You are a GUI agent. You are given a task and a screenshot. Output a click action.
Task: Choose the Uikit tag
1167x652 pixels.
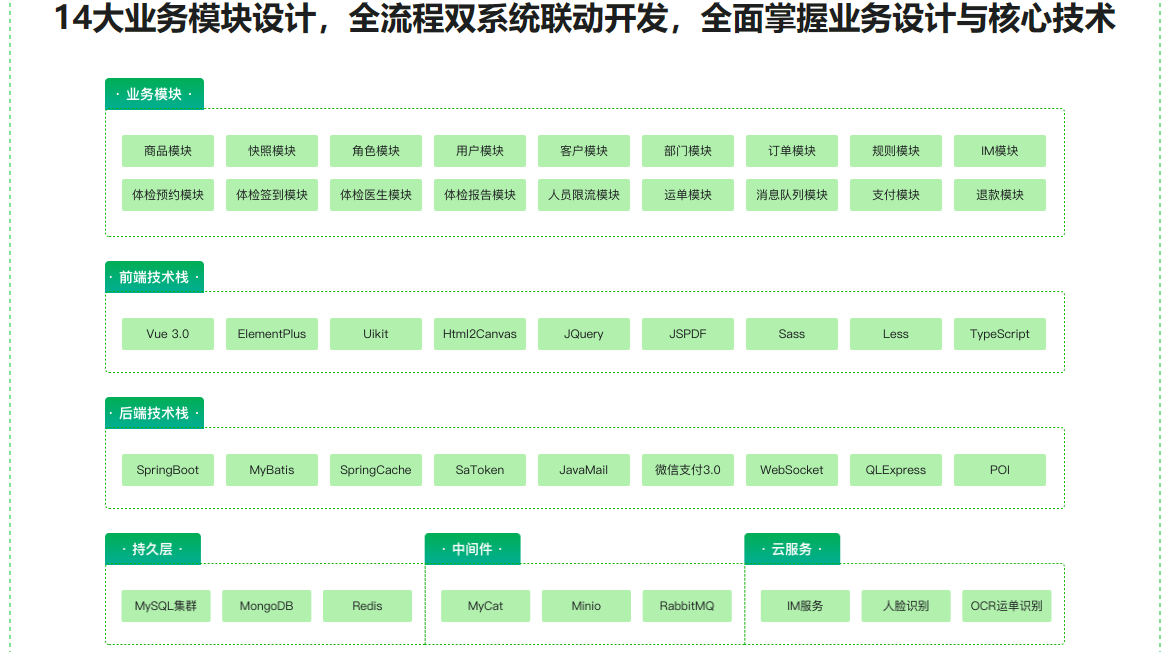(x=376, y=334)
